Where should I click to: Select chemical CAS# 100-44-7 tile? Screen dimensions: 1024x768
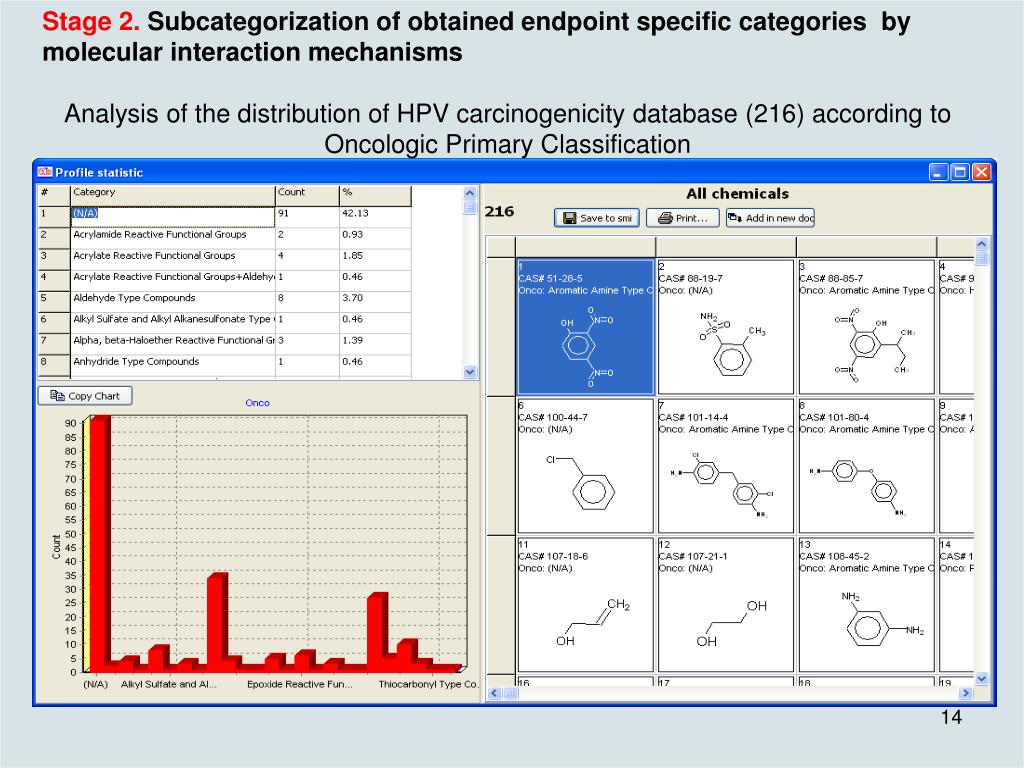click(586, 466)
